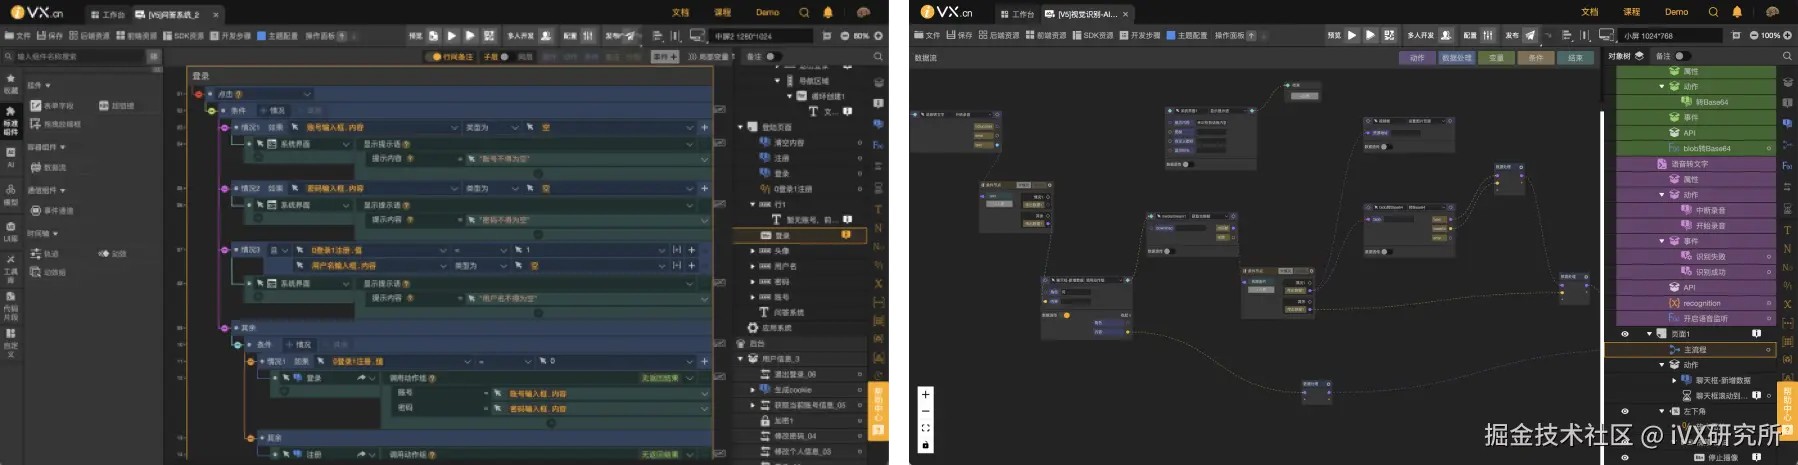Click the zoom in plus next to 100%
1798x465 pixels.
coord(1788,35)
